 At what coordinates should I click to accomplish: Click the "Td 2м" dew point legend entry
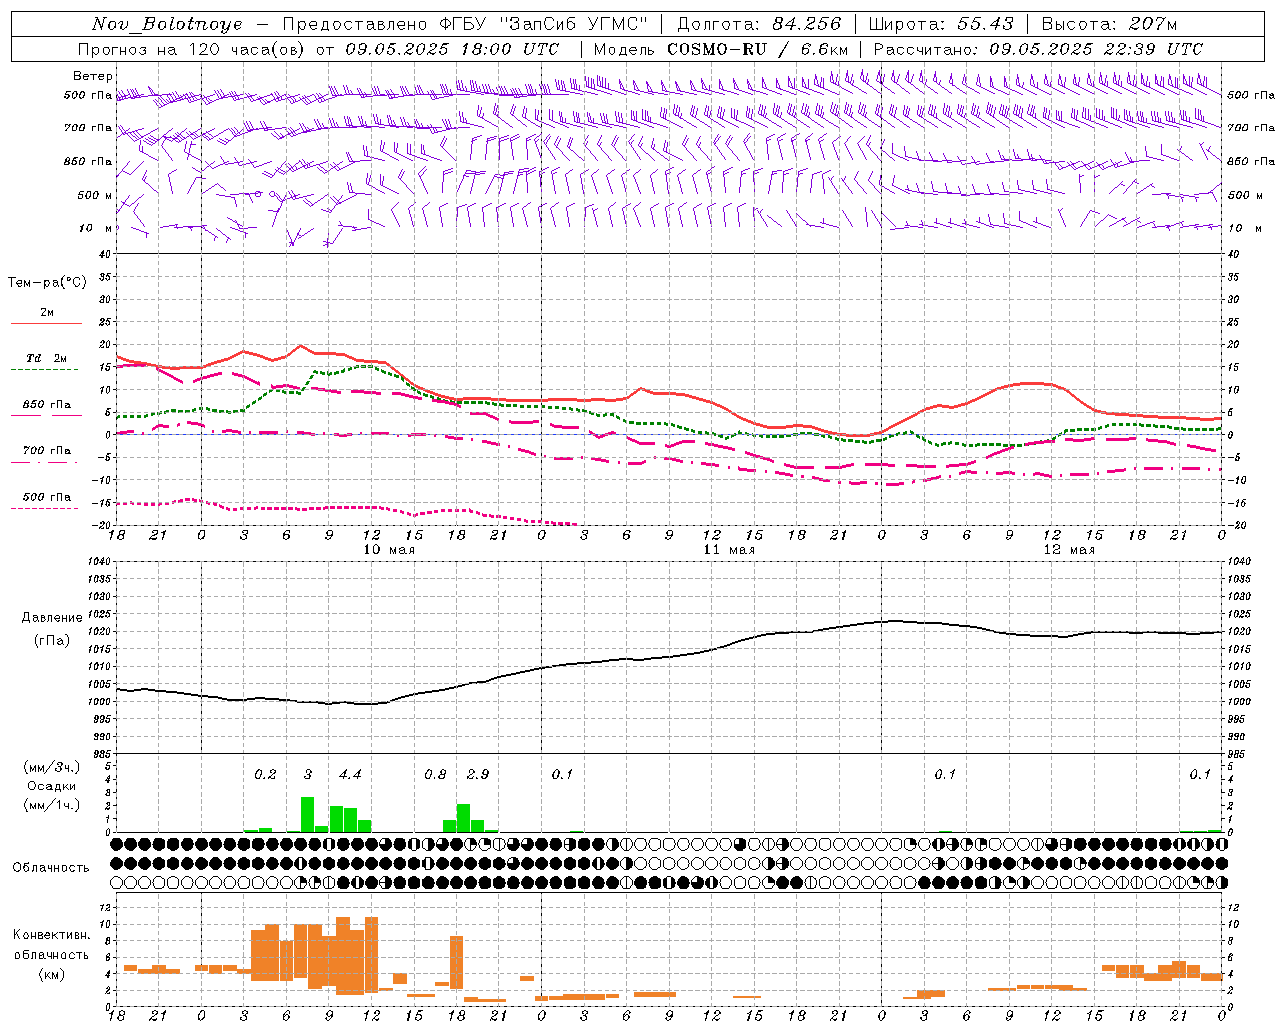click(x=47, y=358)
